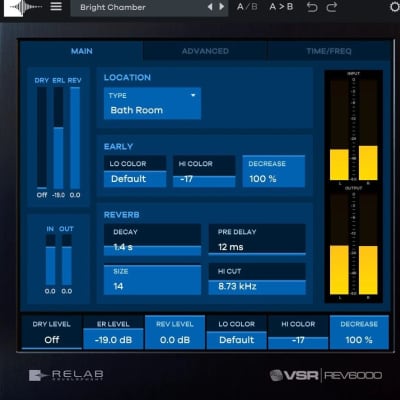The width and height of the screenshot is (400, 400).
Task: Click the DECAY 1.4 s control
Action: click(152, 240)
